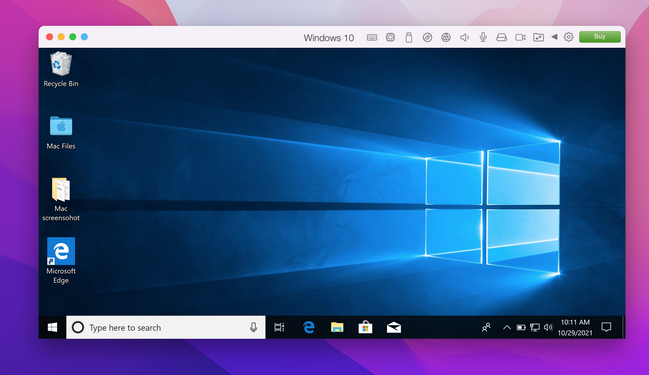
Task: Open the Parallels keyboard menu icon
Action: pos(372,38)
